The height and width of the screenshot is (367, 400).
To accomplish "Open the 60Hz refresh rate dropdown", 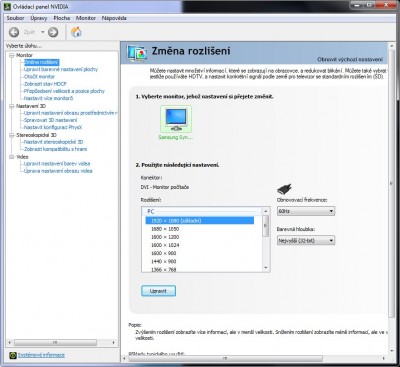I will click(306, 211).
